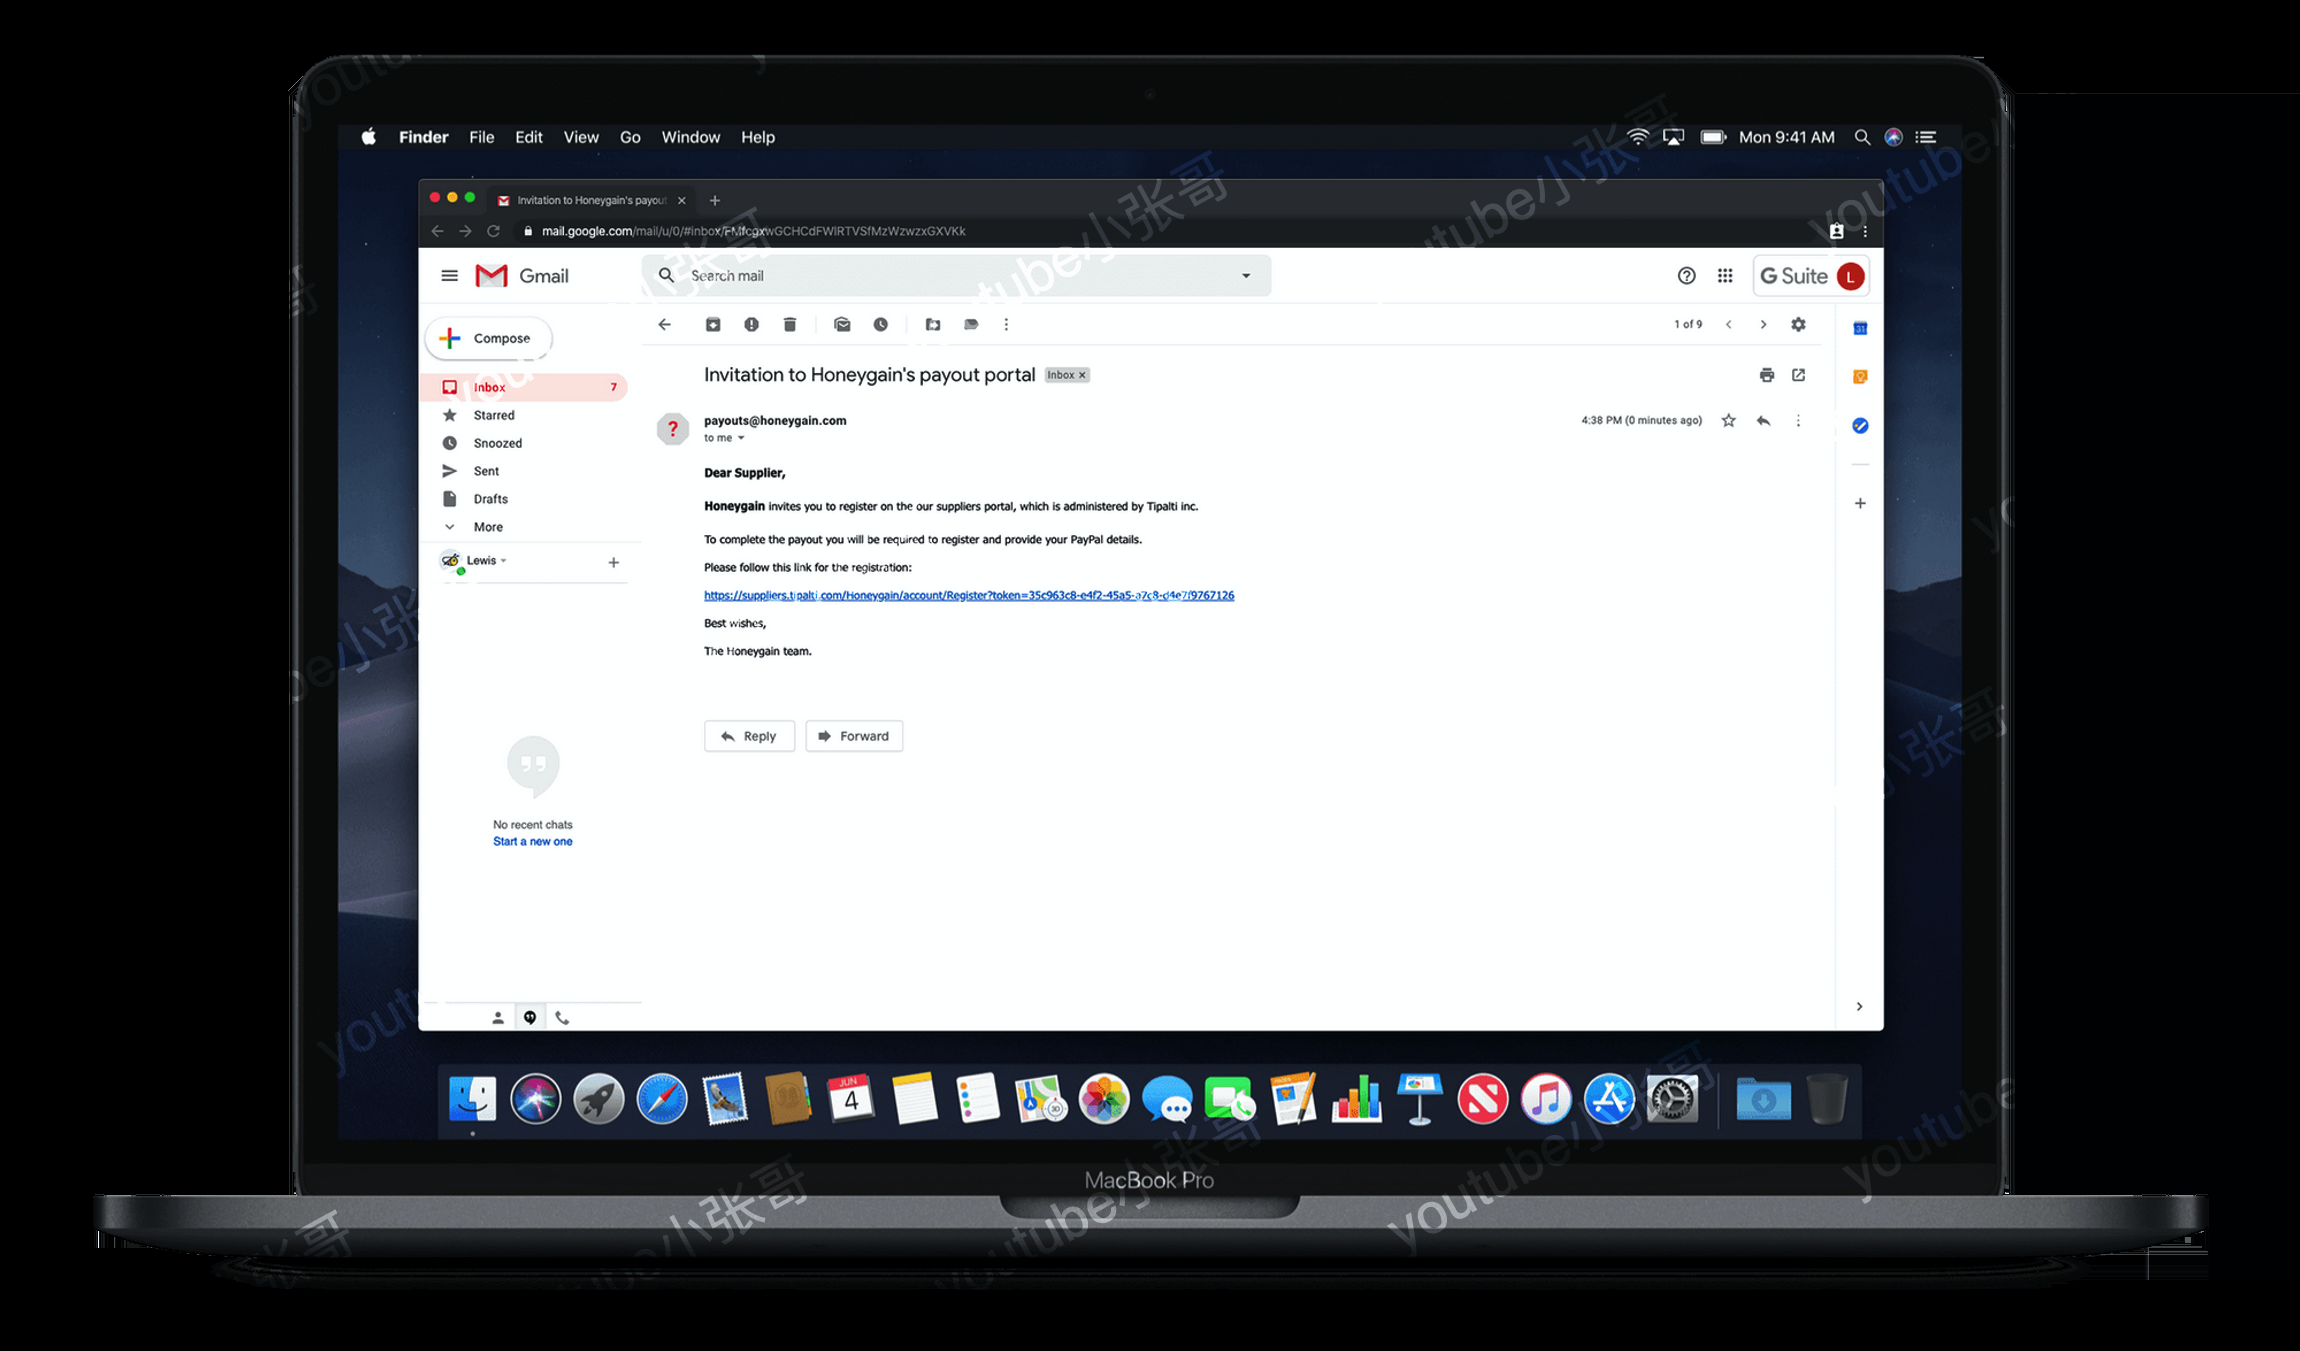Open the Edit menu in menu bar

click(529, 137)
